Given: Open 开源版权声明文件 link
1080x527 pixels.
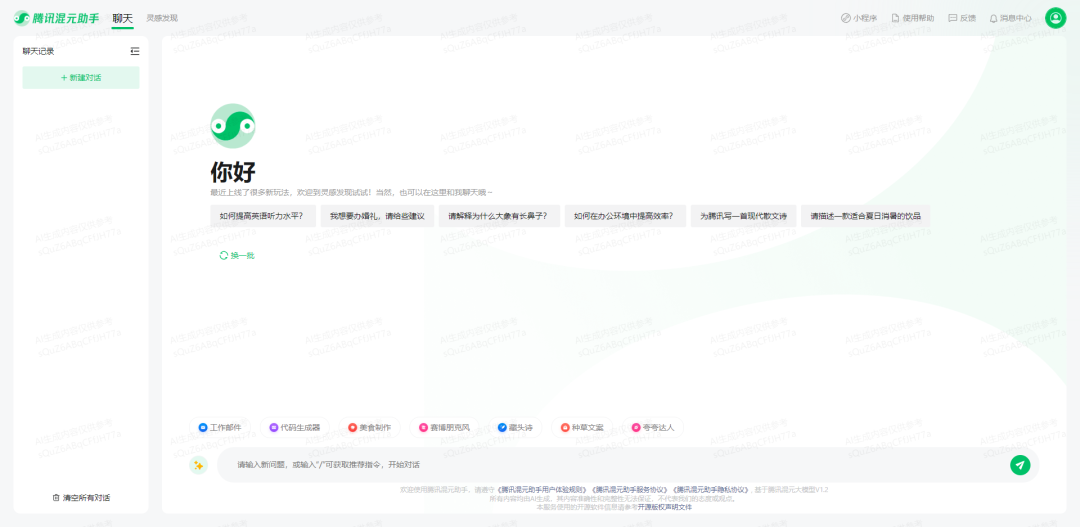Looking at the screenshot, I should tap(665, 506).
